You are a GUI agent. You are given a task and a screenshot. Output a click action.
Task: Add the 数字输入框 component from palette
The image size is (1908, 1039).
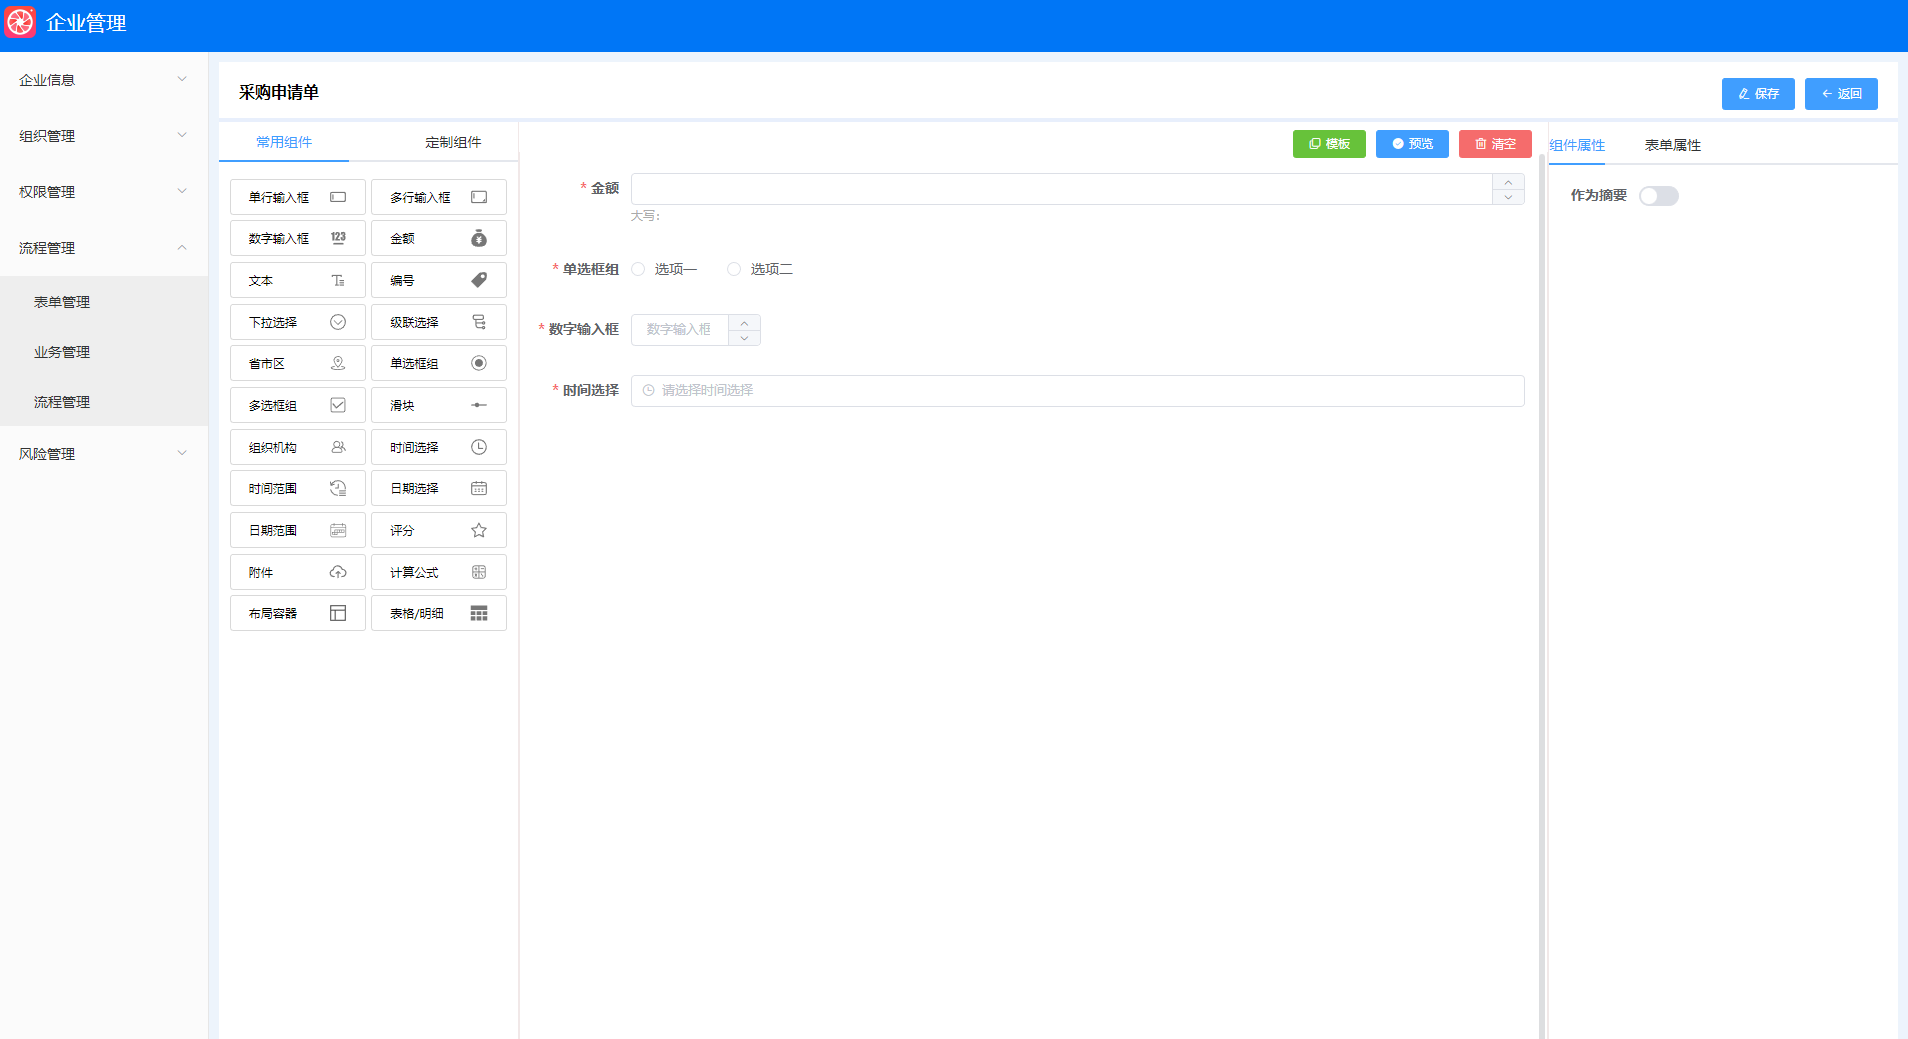click(x=298, y=238)
